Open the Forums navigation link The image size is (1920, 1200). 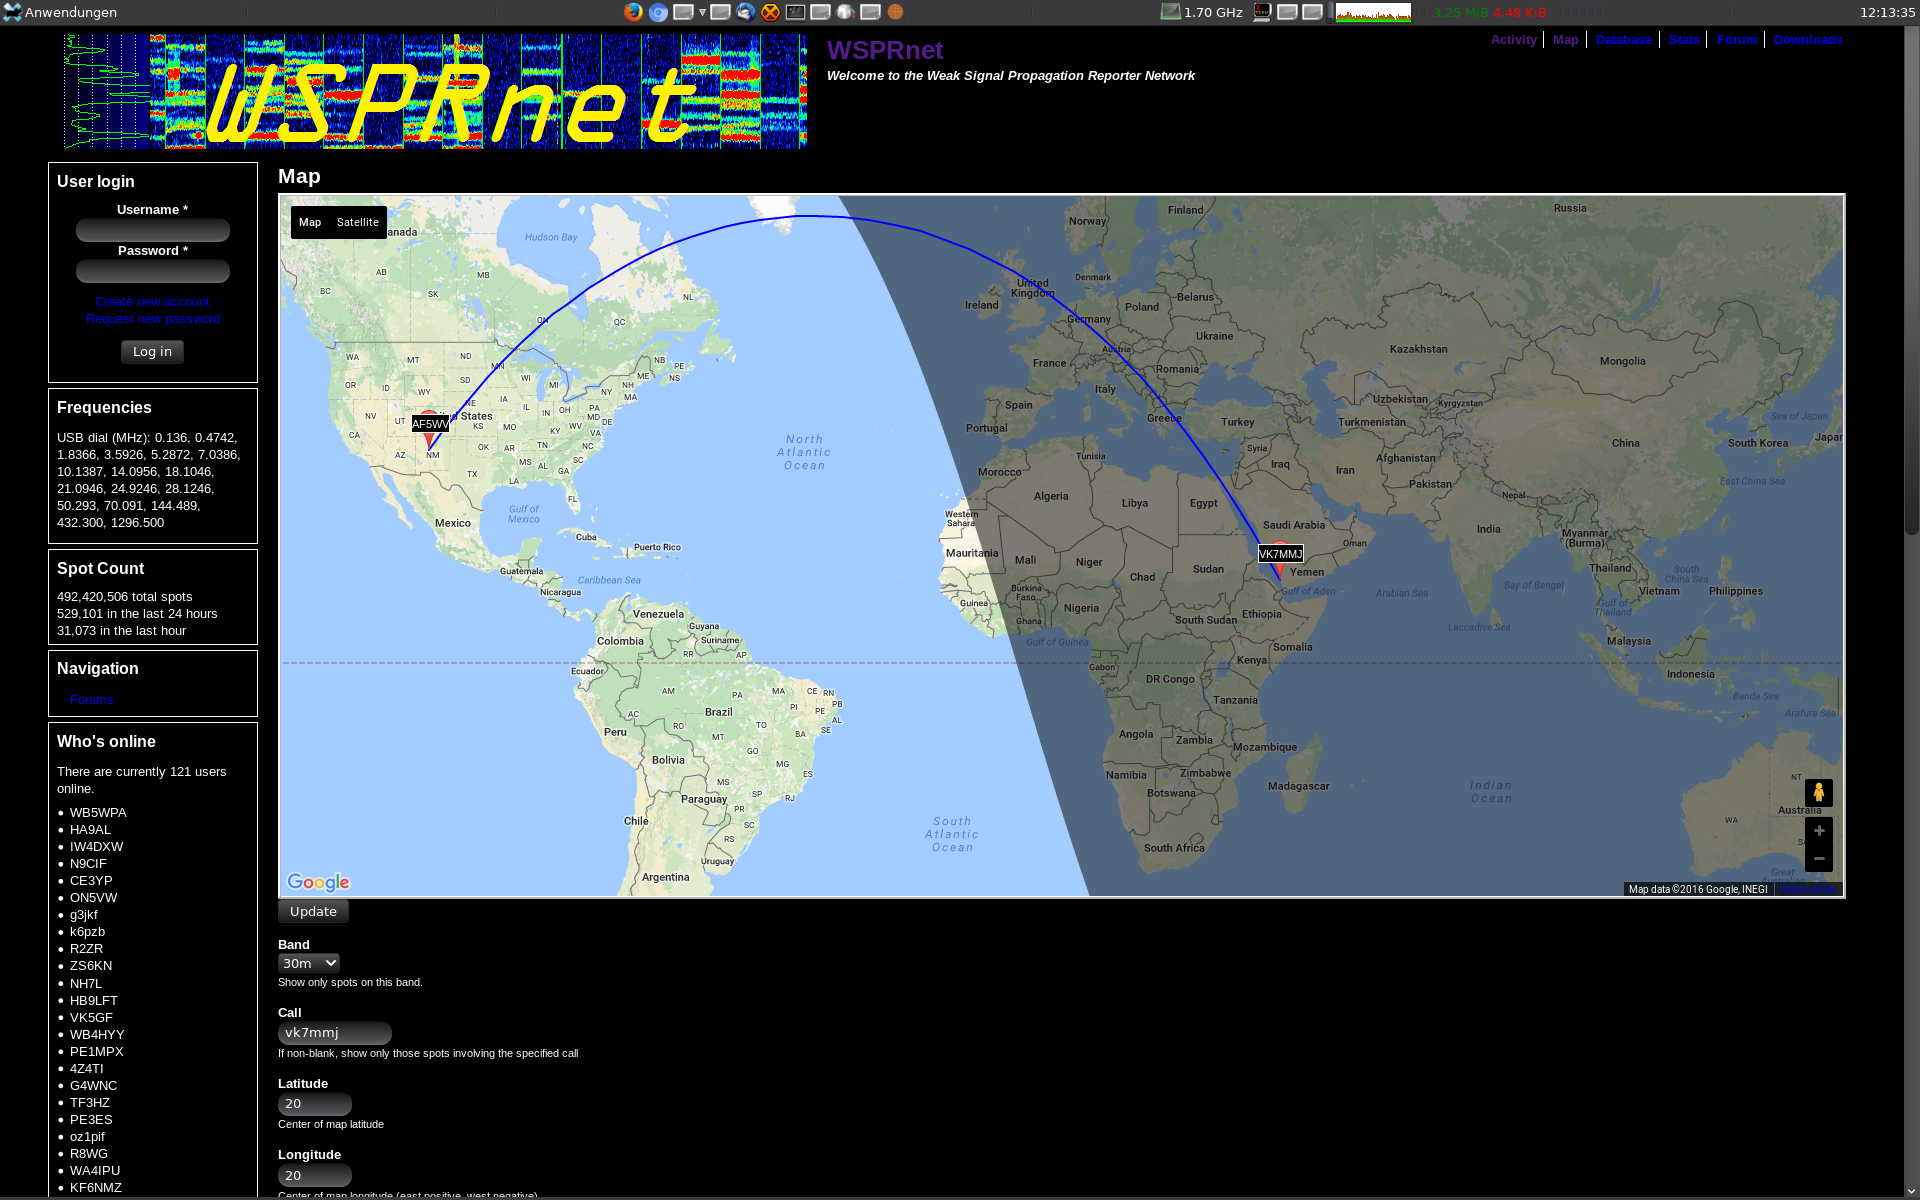pos(92,700)
